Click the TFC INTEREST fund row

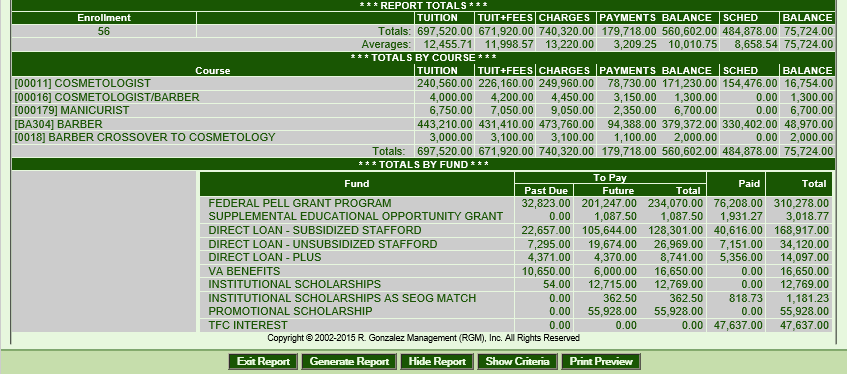click(517, 325)
